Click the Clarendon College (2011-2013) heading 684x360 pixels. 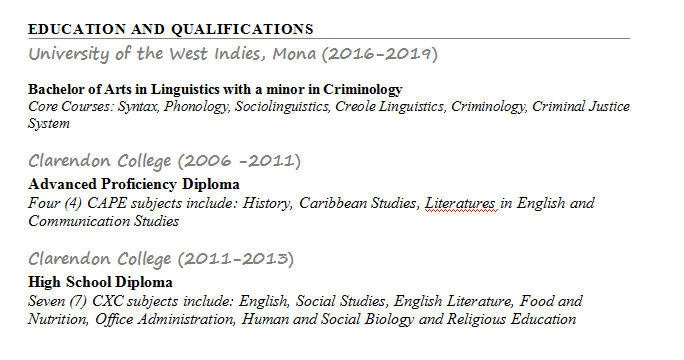161,259
